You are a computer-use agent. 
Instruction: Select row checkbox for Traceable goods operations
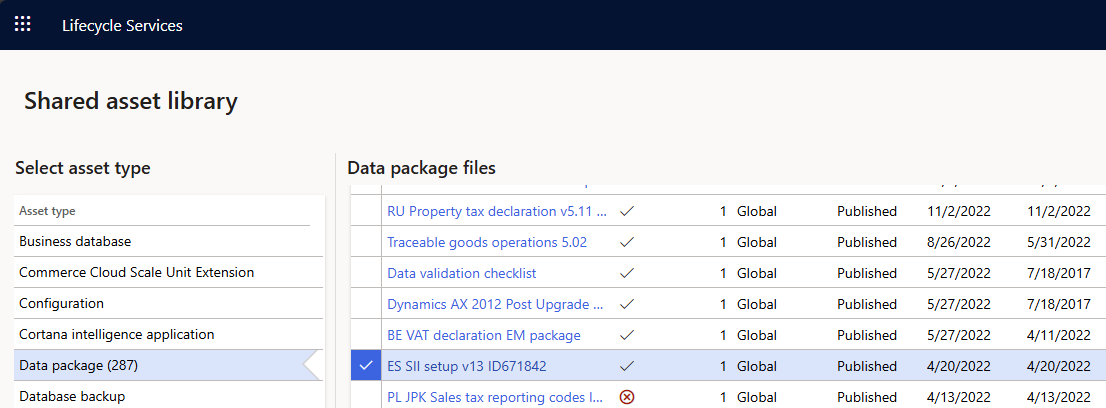[x=365, y=242]
